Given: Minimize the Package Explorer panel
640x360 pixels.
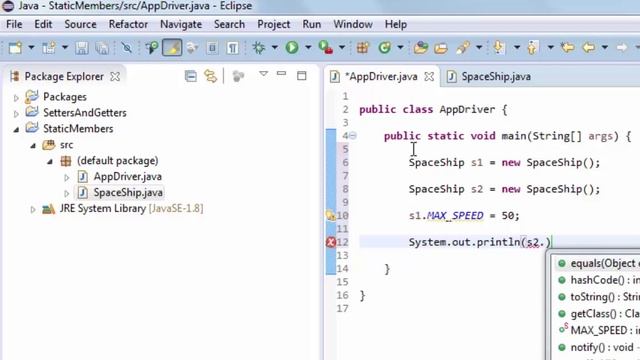Looking at the screenshot, I should [281, 74].
